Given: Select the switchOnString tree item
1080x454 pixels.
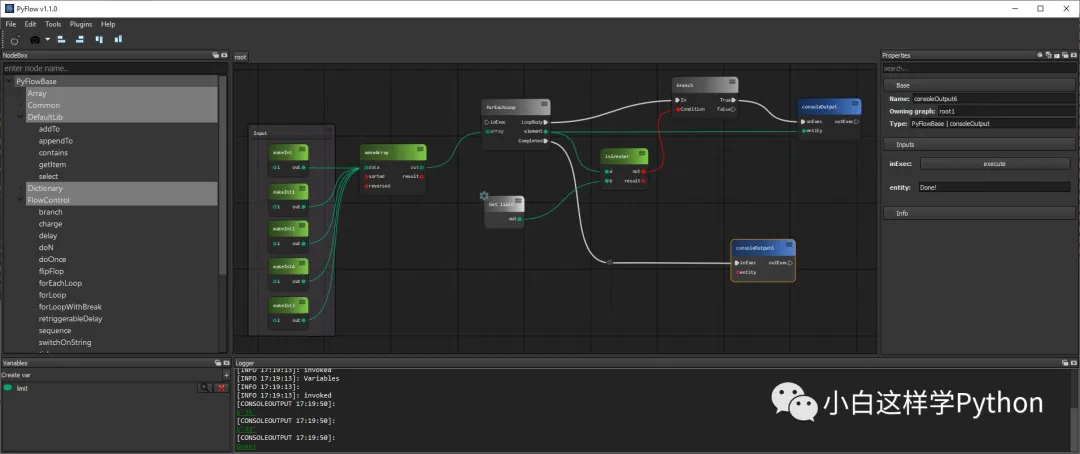Looking at the screenshot, I should tap(65, 342).
